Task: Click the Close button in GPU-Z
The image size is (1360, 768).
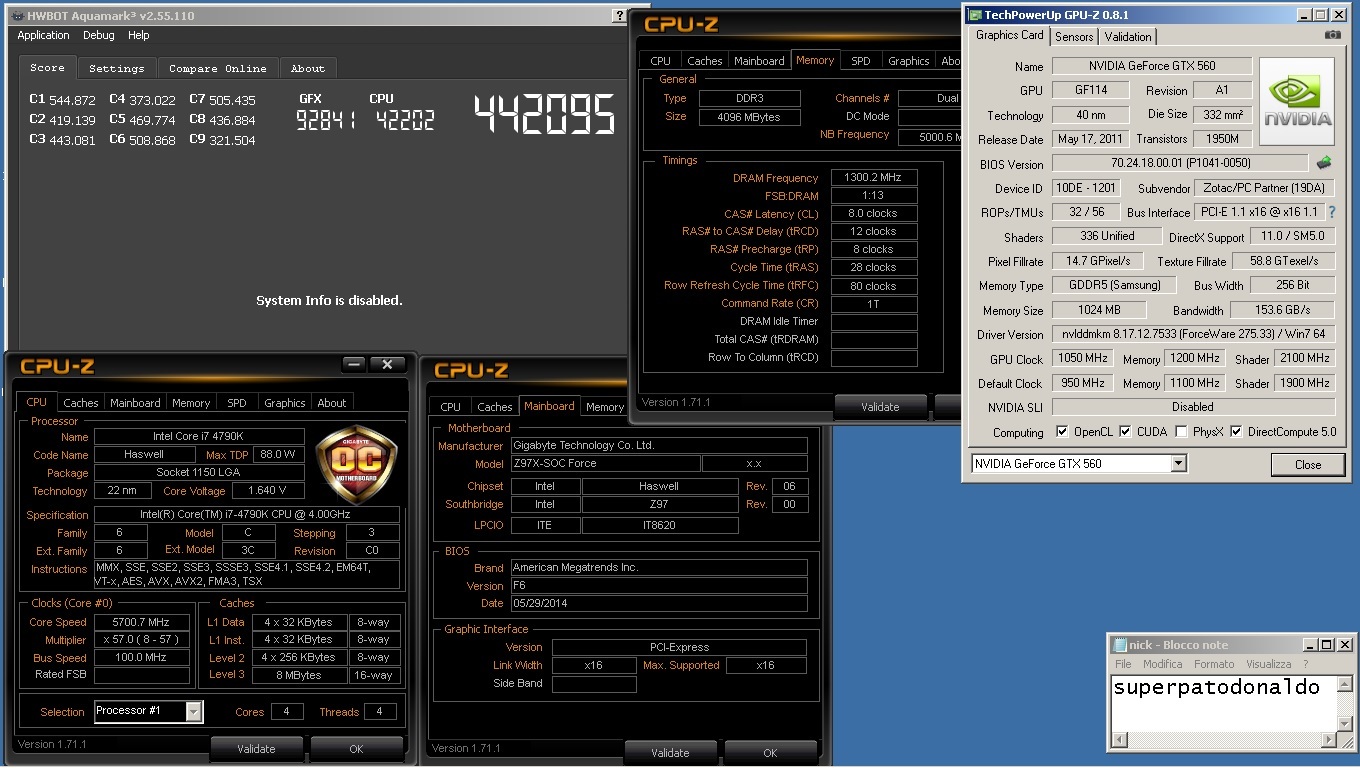Action: click(1308, 465)
